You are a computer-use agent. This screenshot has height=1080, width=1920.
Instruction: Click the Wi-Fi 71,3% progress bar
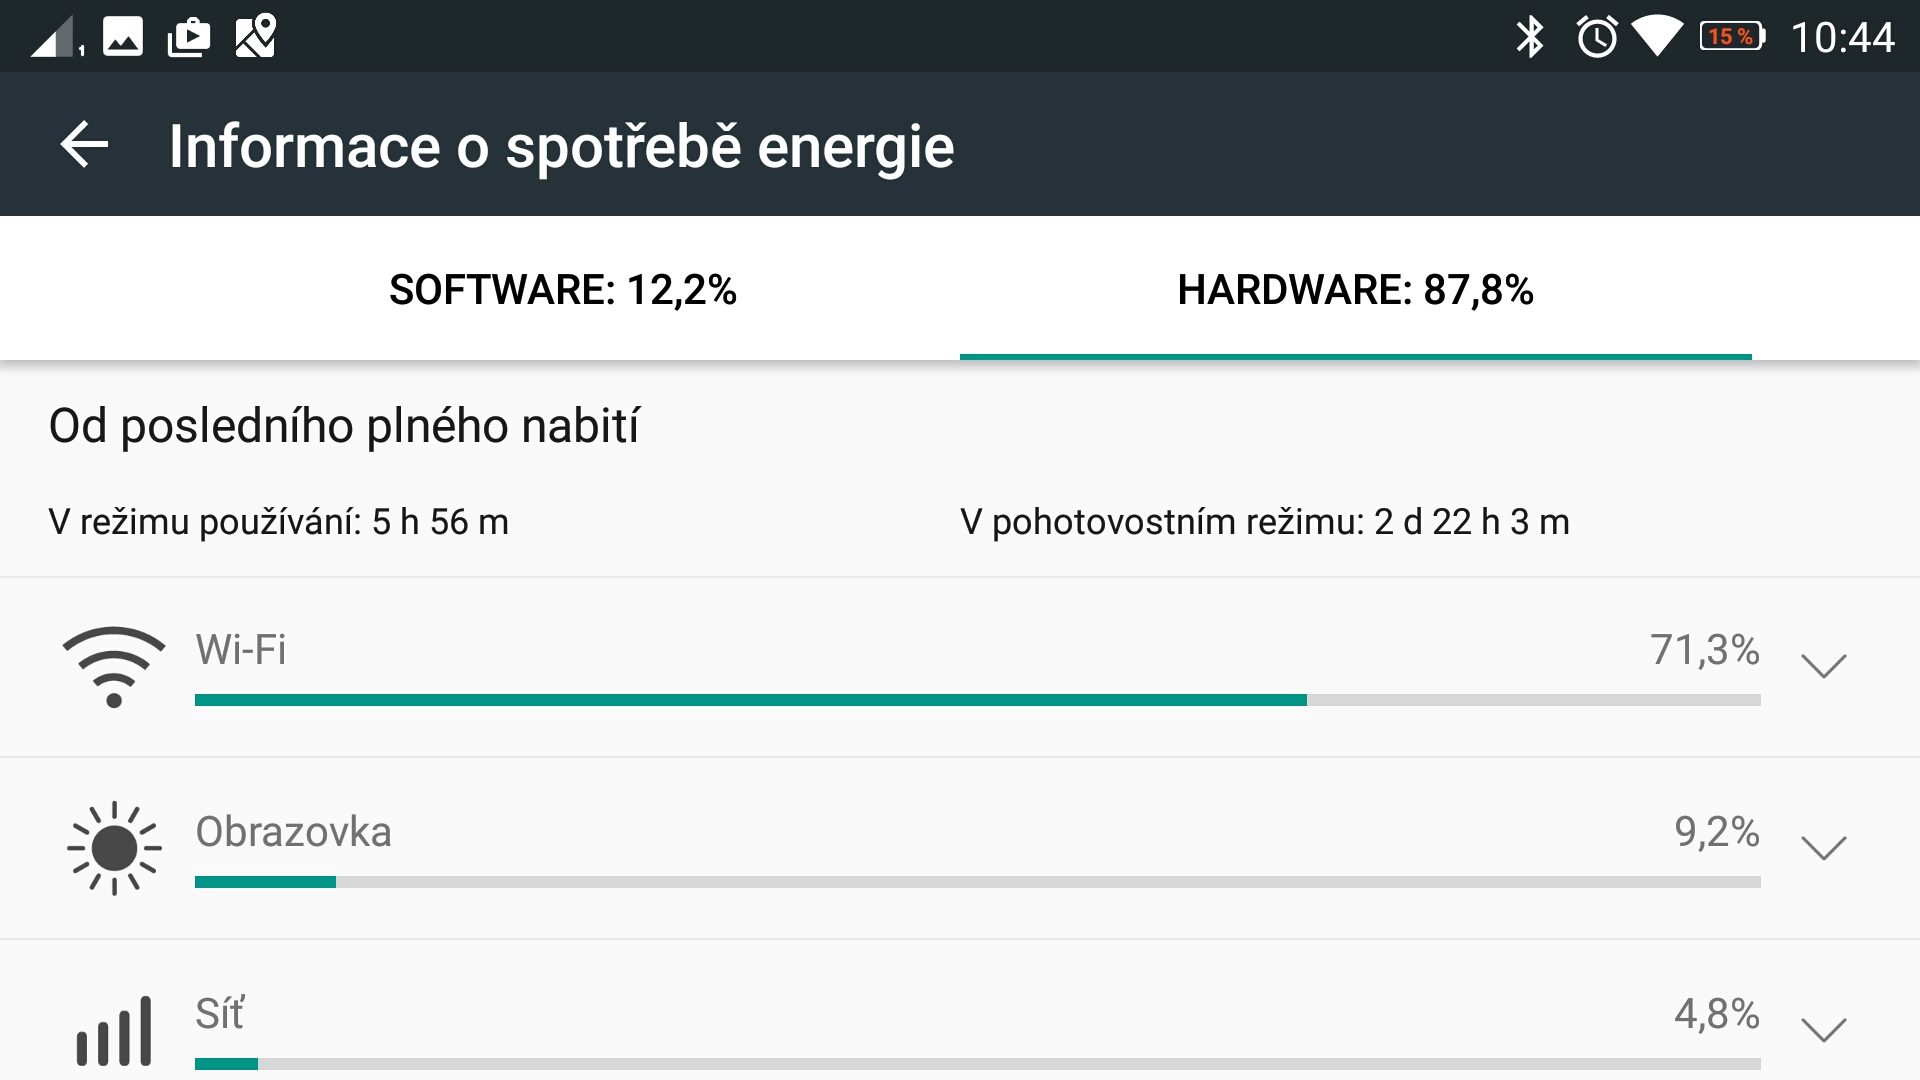977,700
